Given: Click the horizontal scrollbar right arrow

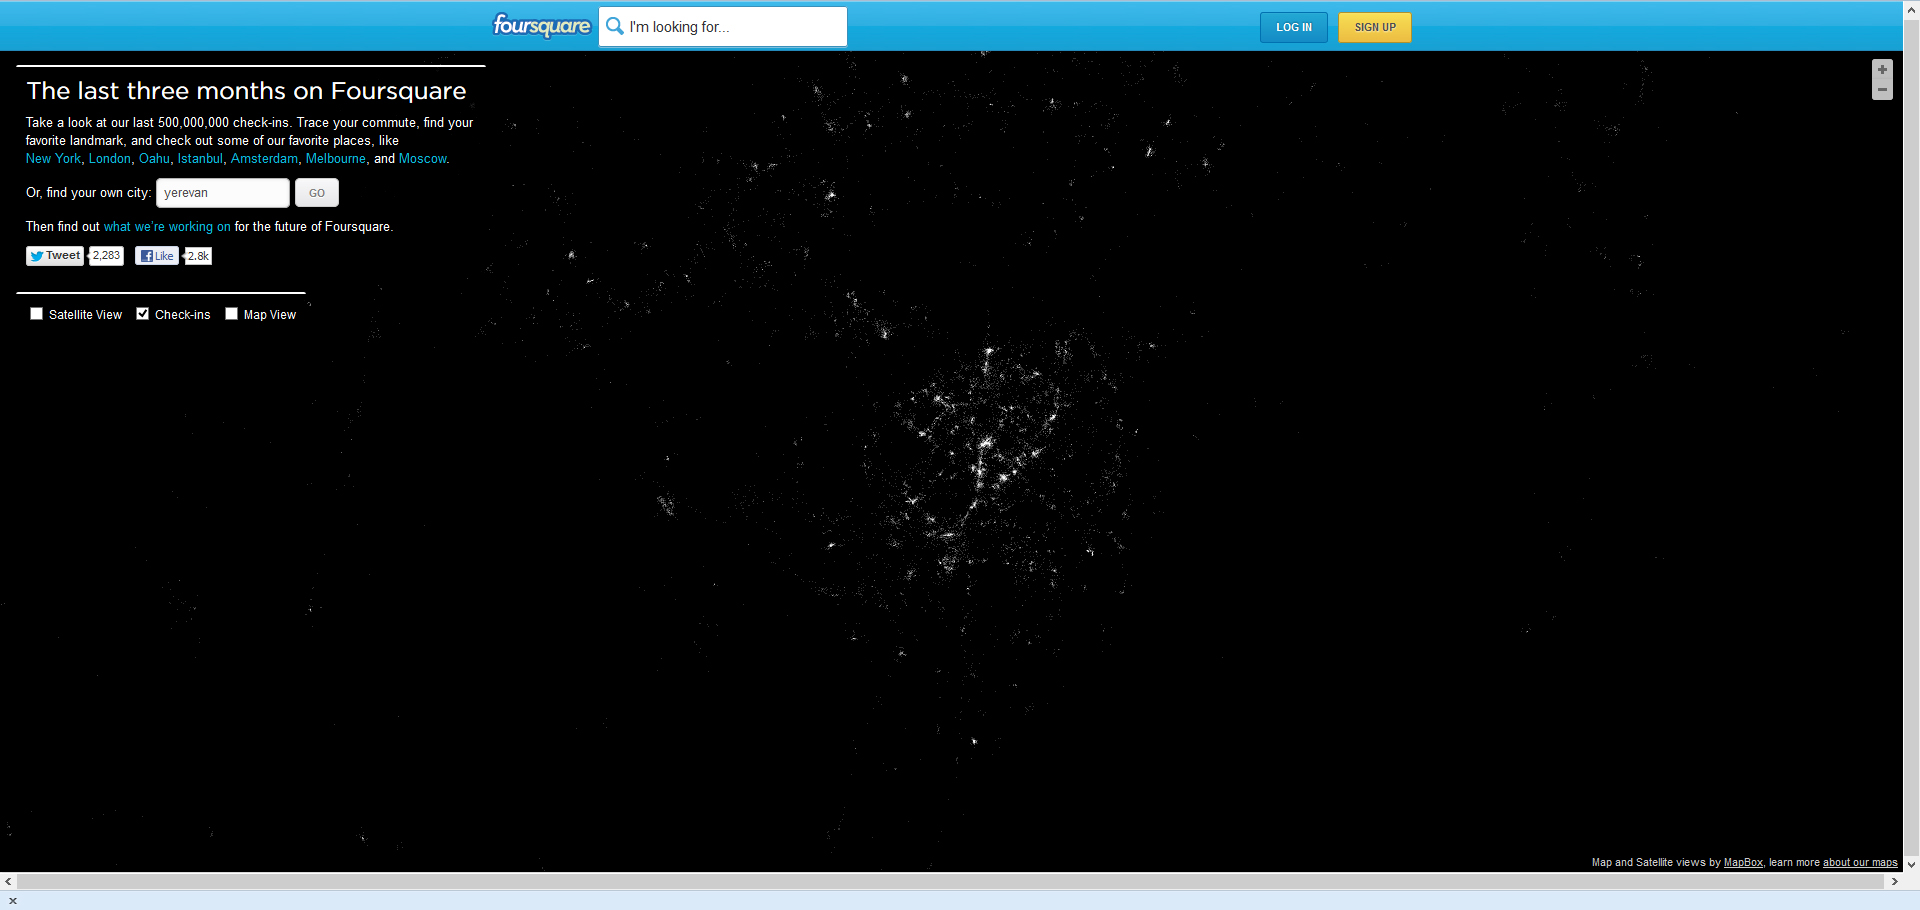Looking at the screenshot, I should (1894, 882).
